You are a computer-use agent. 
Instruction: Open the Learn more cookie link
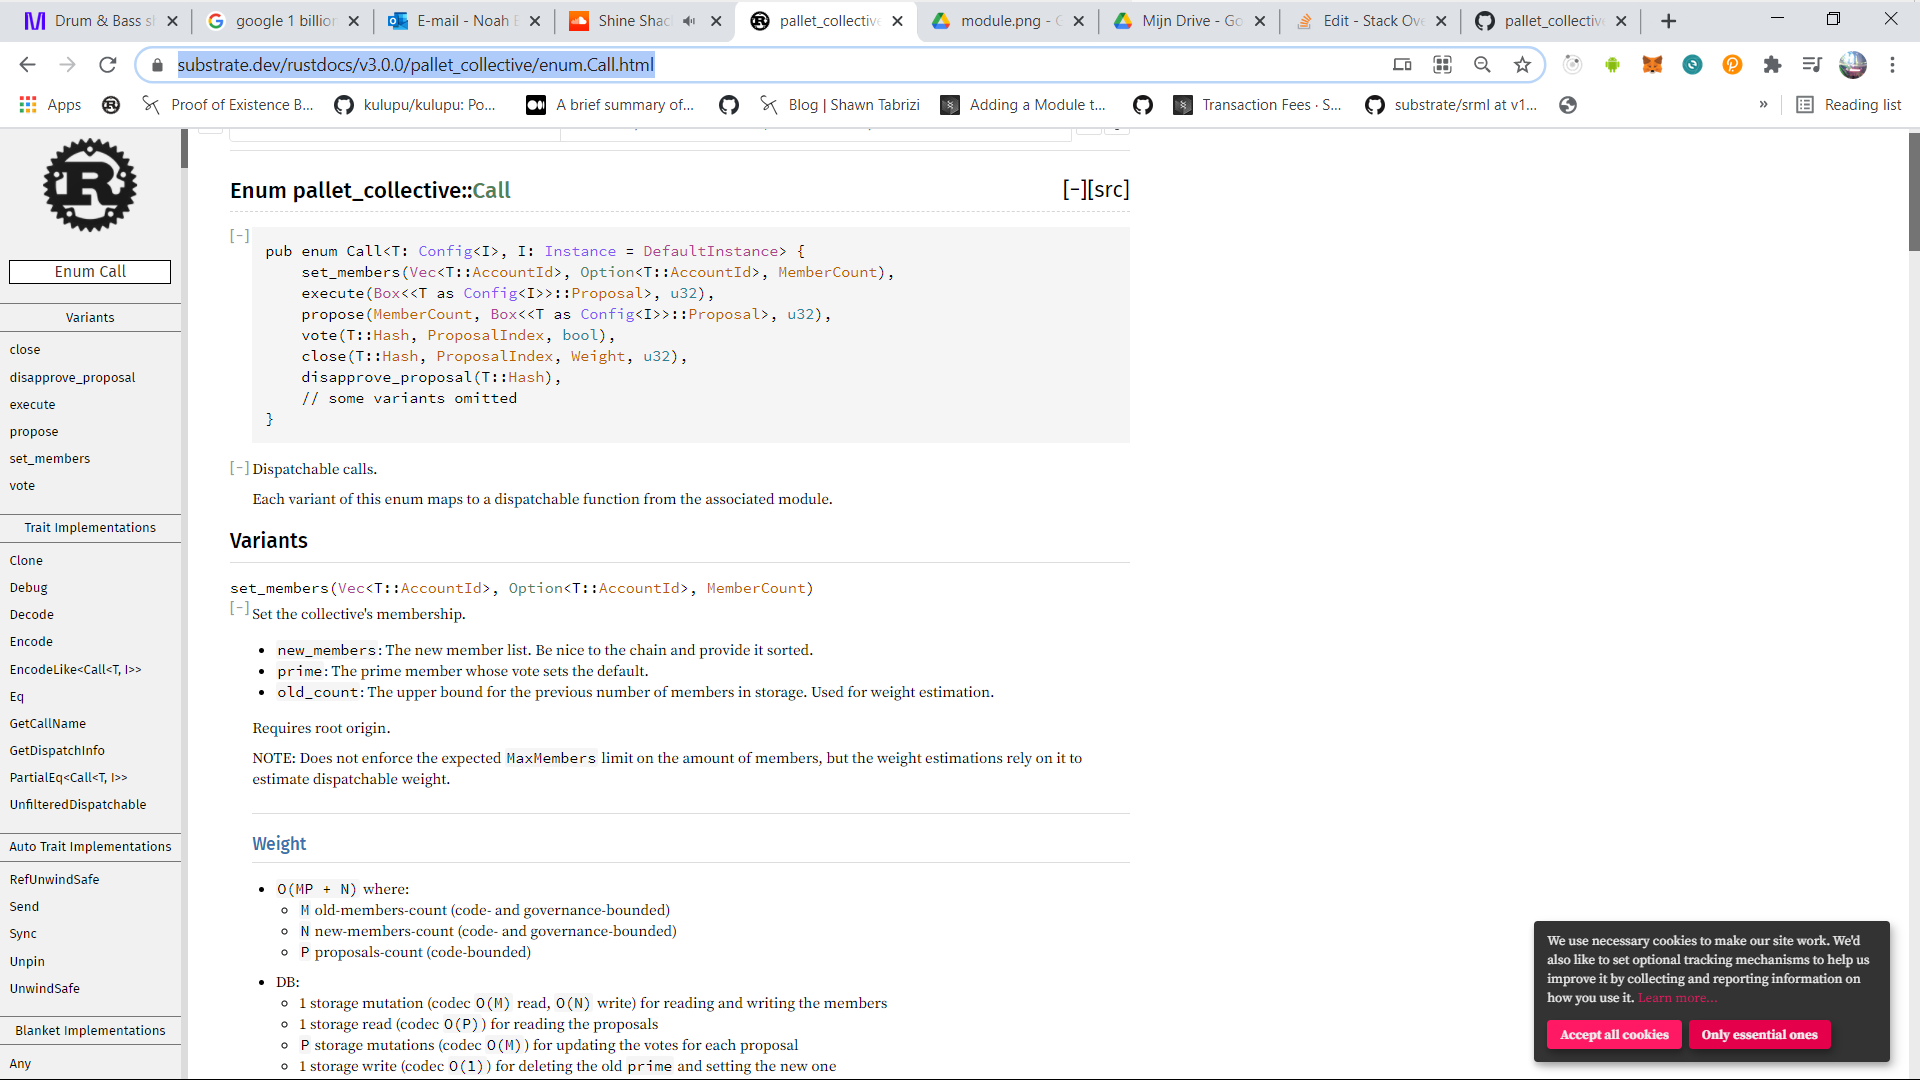pos(1676,998)
